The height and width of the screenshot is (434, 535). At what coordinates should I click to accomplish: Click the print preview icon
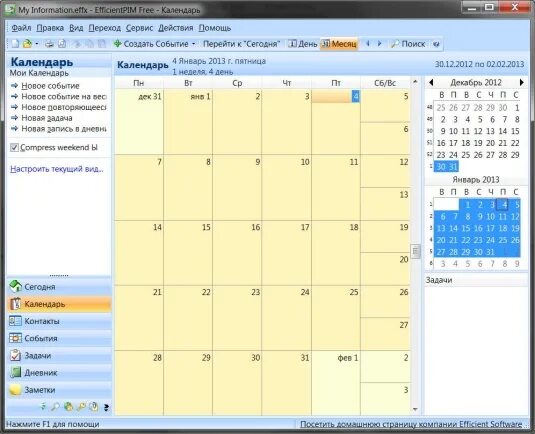pos(62,44)
